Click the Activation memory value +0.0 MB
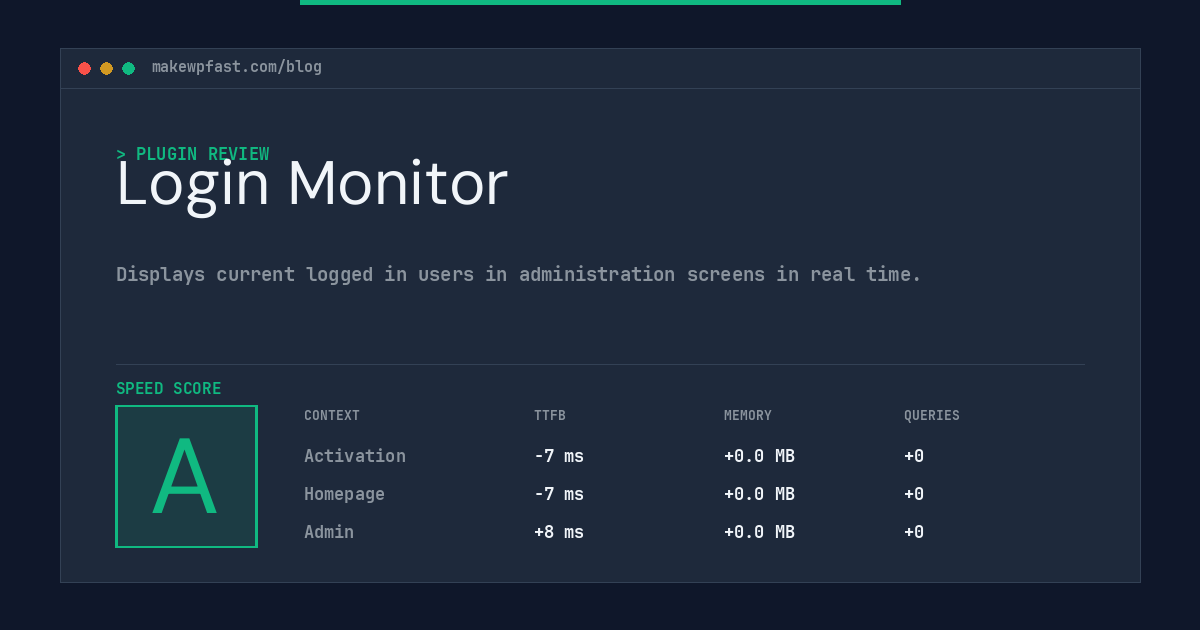1200x630 pixels. coord(759,456)
